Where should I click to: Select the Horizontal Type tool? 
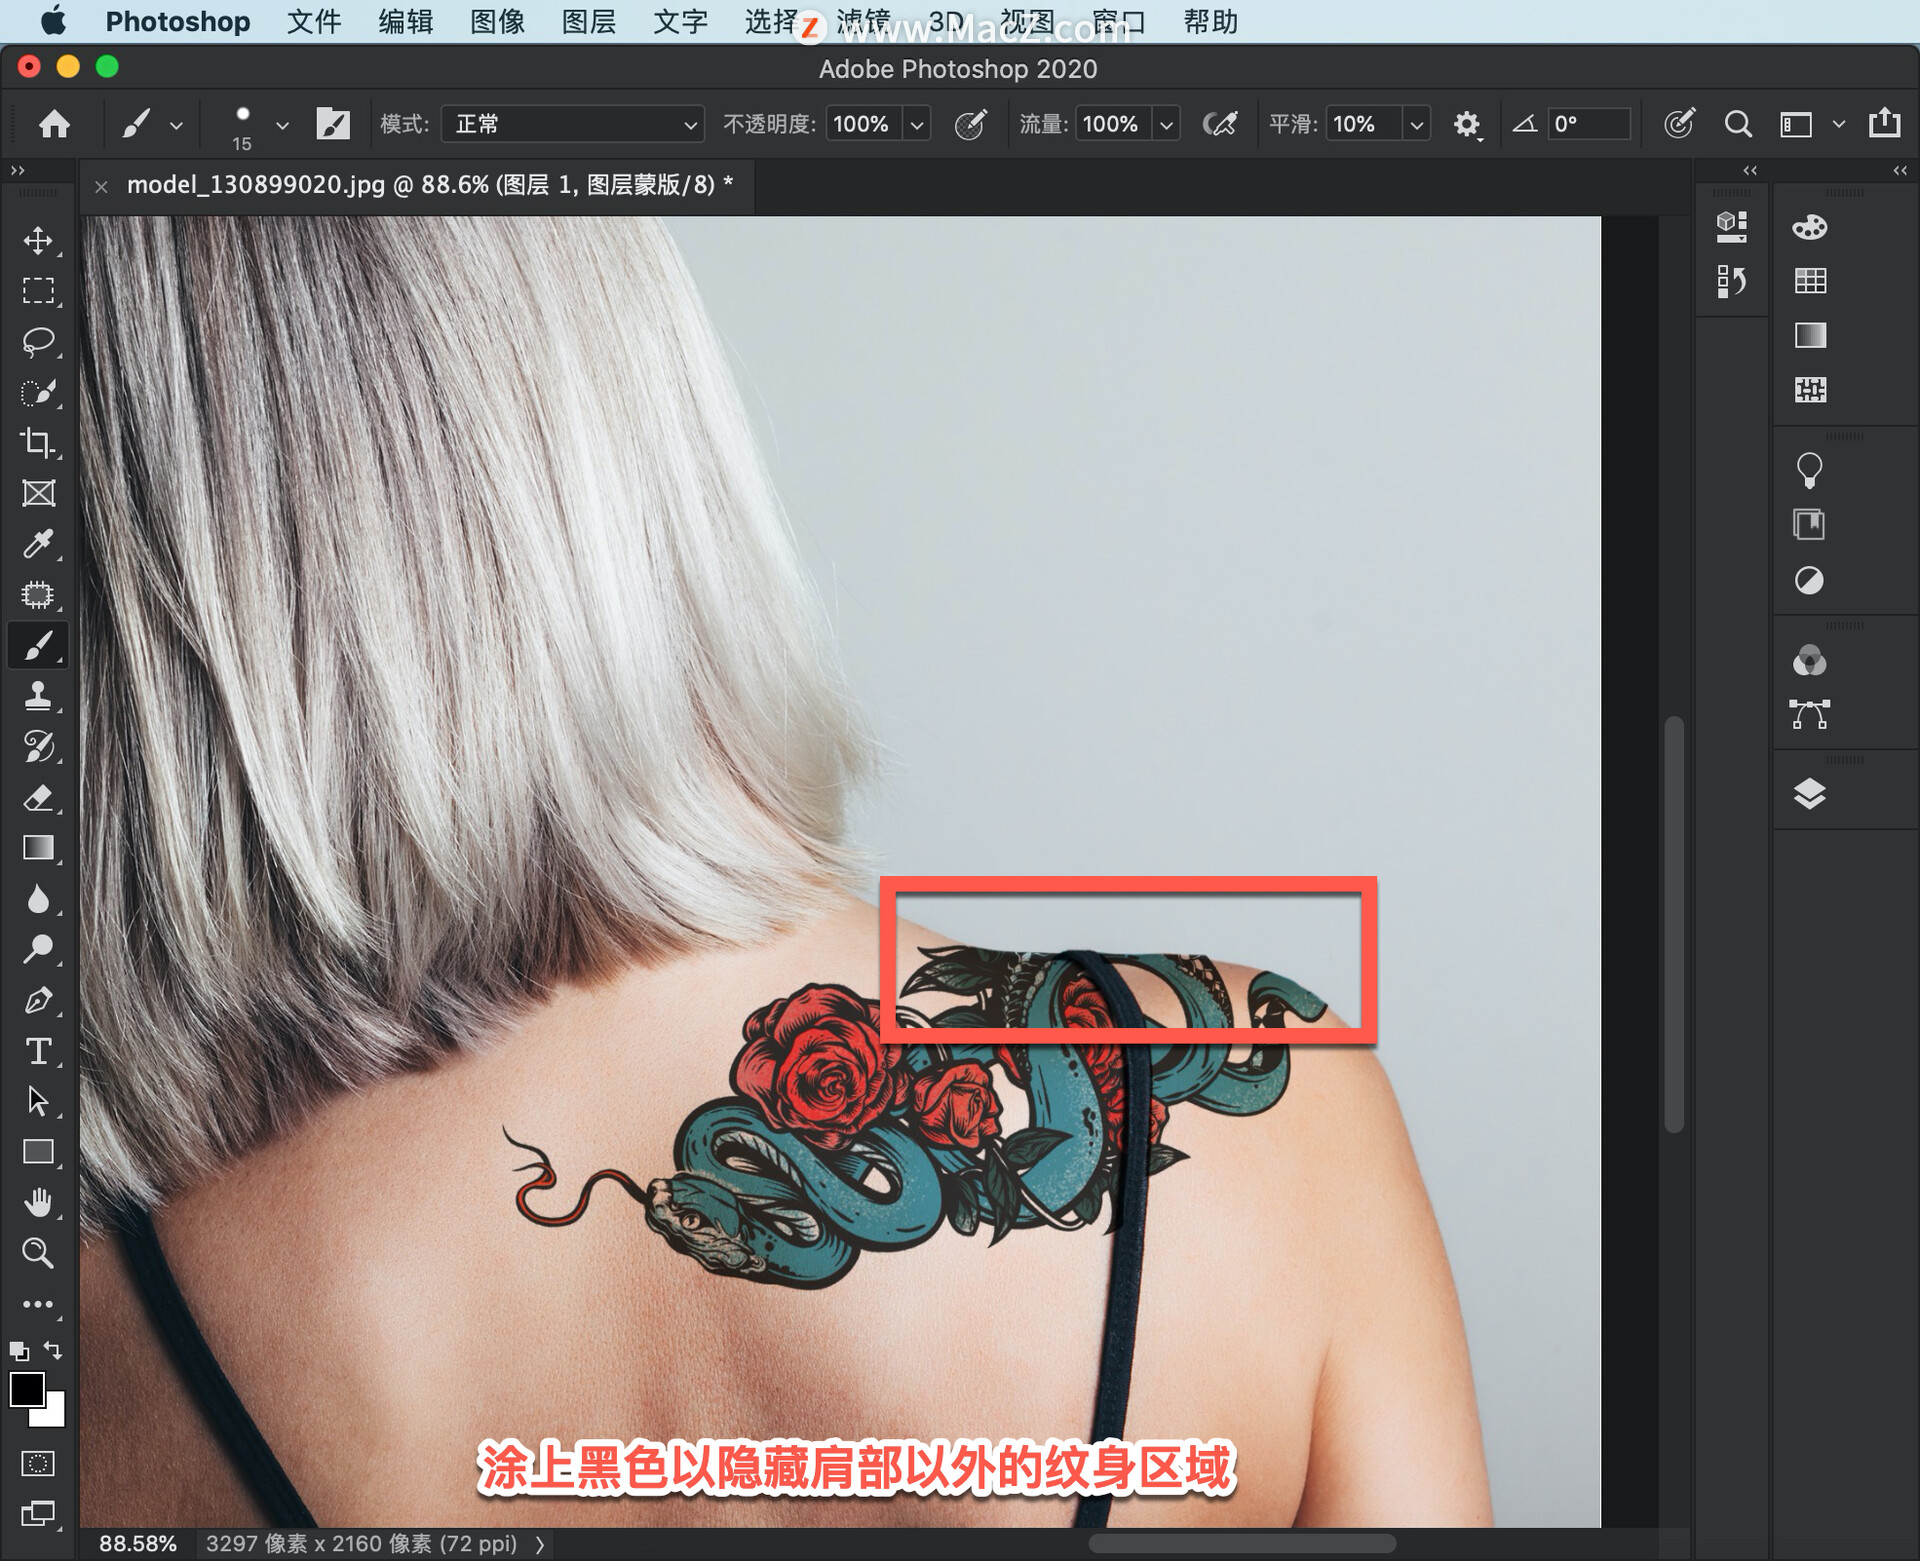coord(38,1051)
